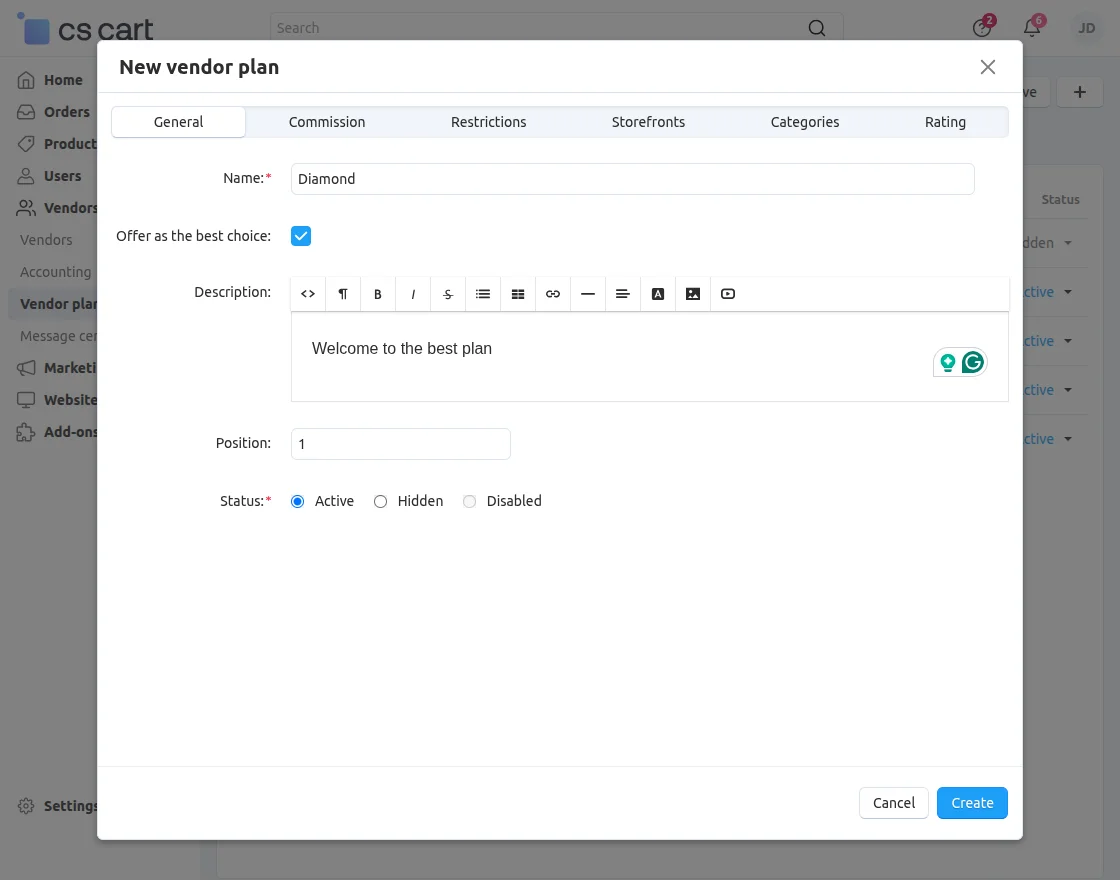The image size is (1120, 880).
Task: Click the notifications bell icon
Action: point(1032,27)
